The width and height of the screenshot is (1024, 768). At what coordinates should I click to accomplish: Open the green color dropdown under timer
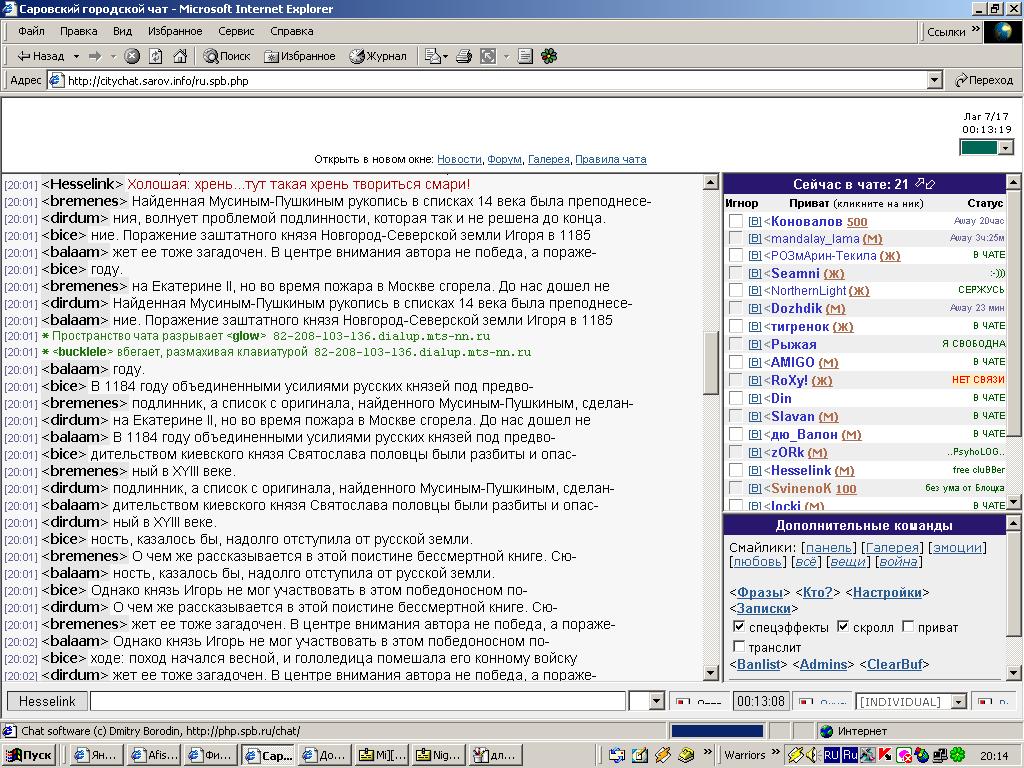tap(1005, 147)
